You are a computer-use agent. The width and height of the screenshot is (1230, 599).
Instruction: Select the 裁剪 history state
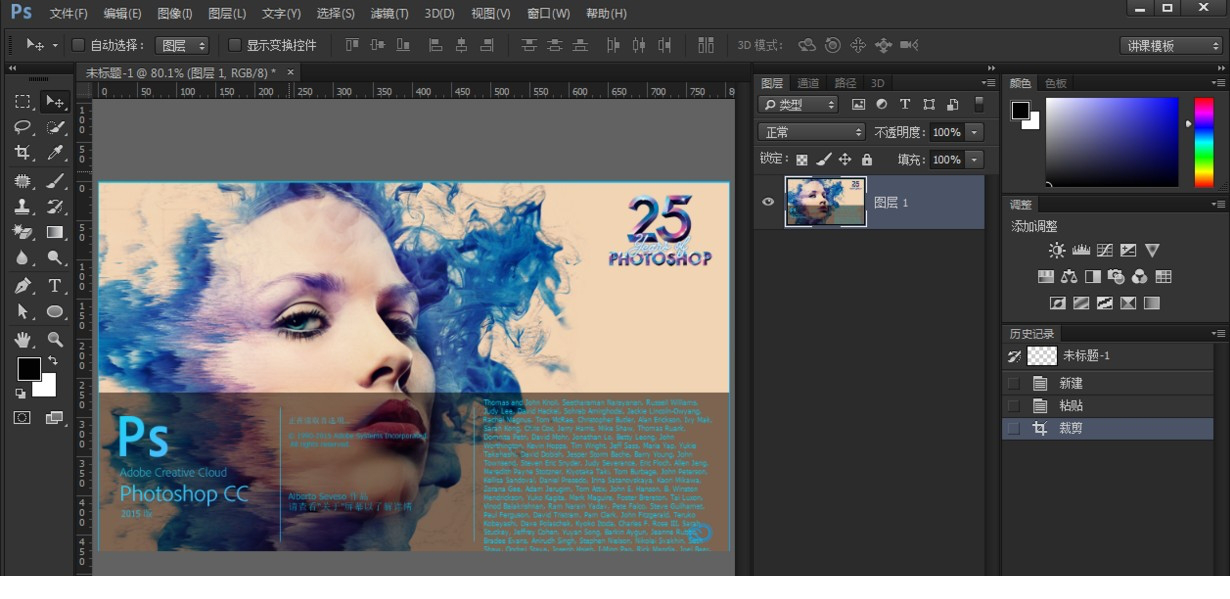1108,428
